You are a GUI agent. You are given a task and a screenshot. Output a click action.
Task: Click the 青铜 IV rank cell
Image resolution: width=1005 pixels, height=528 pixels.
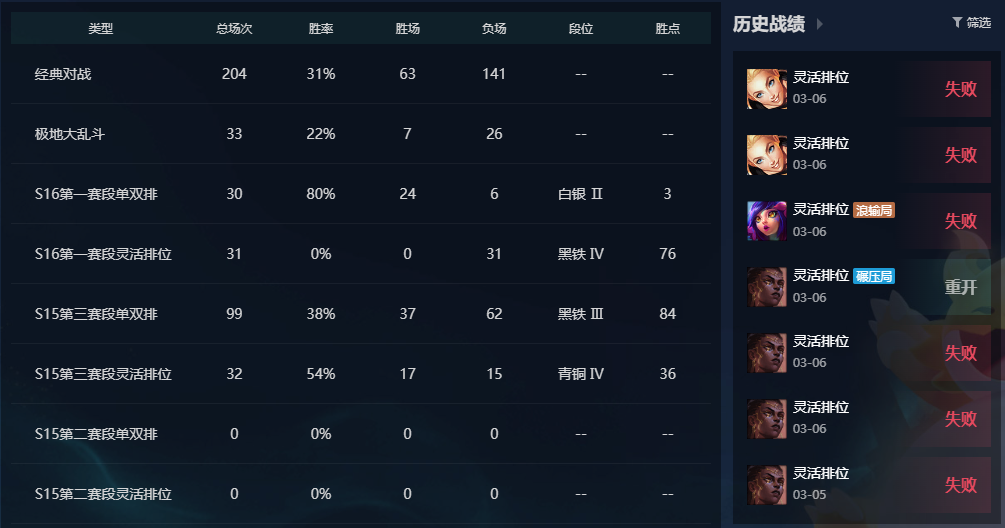click(581, 374)
